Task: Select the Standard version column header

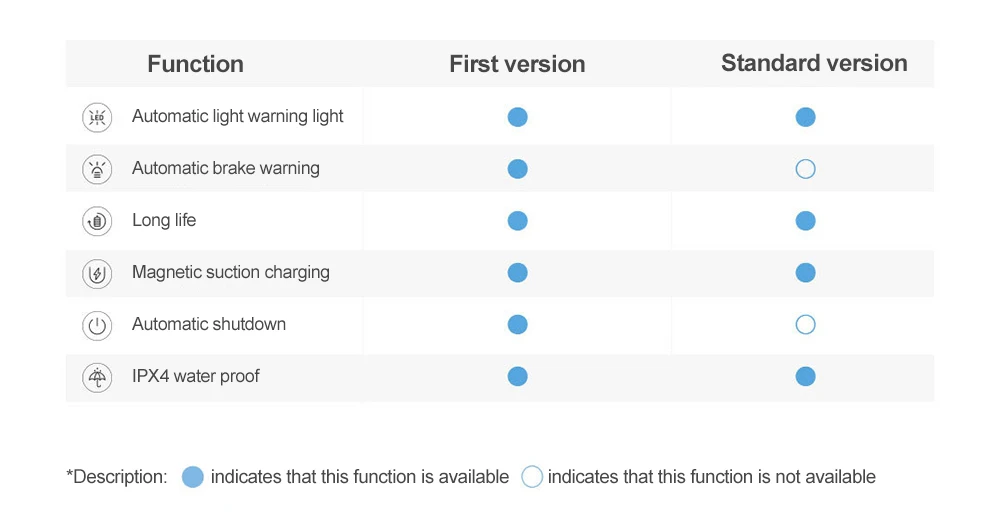Action: [x=814, y=63]
